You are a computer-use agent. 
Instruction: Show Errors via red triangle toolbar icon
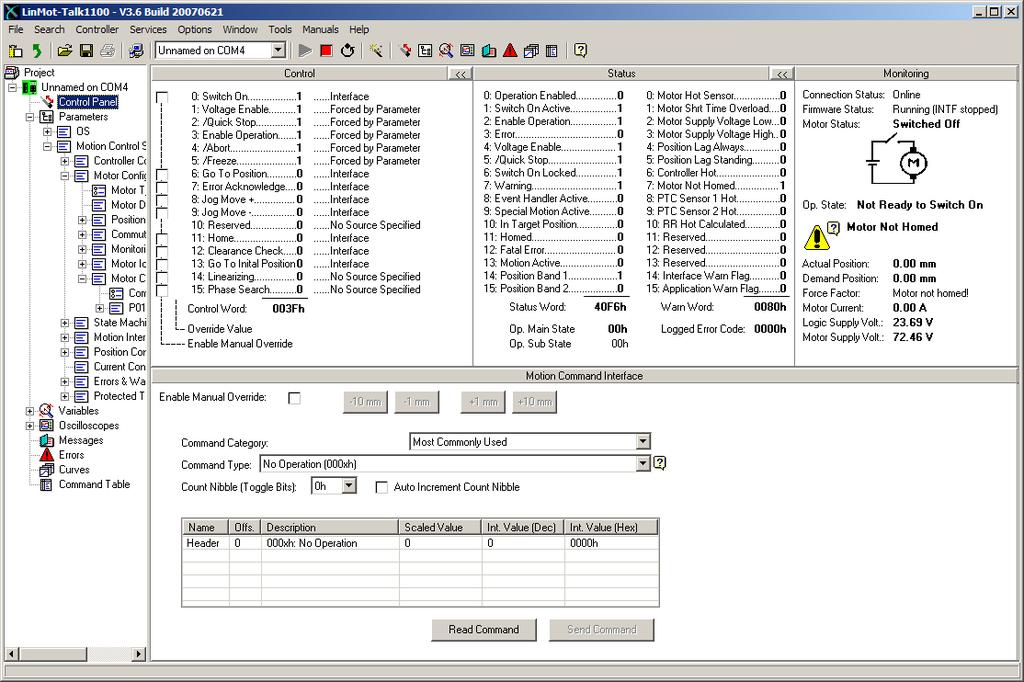point(510,50)
